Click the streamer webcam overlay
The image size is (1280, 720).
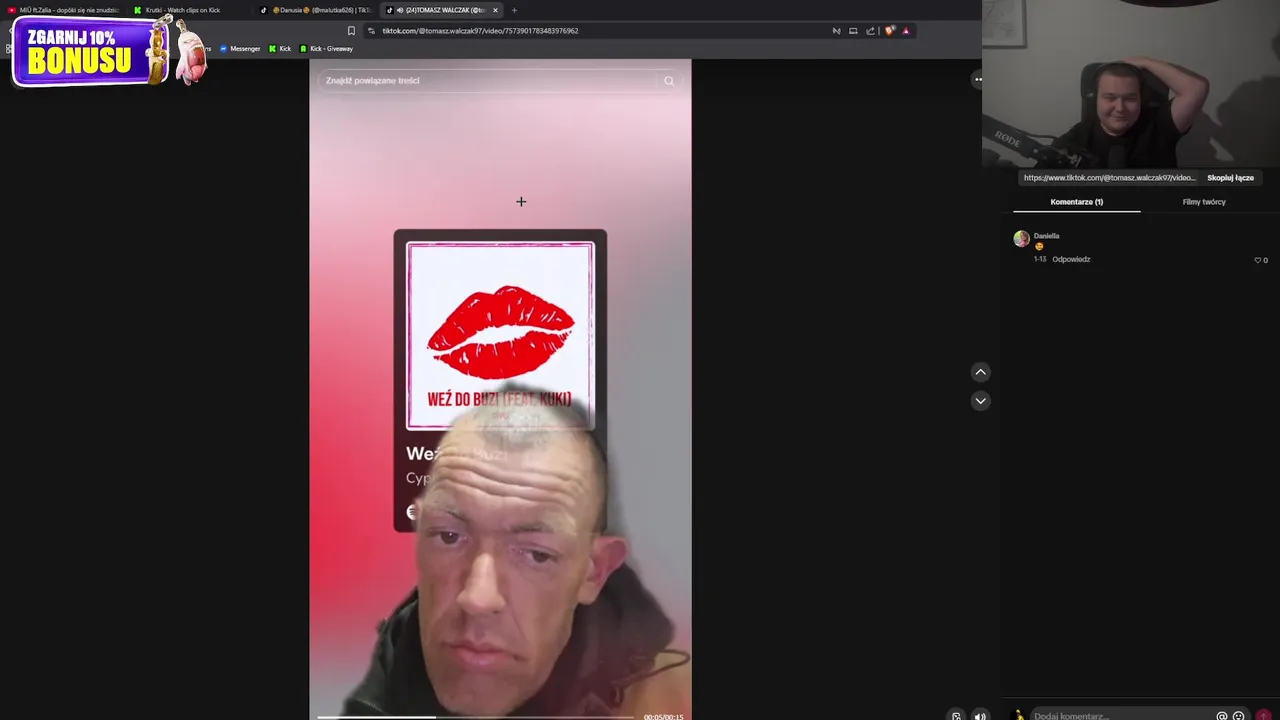pos(1131,84)
